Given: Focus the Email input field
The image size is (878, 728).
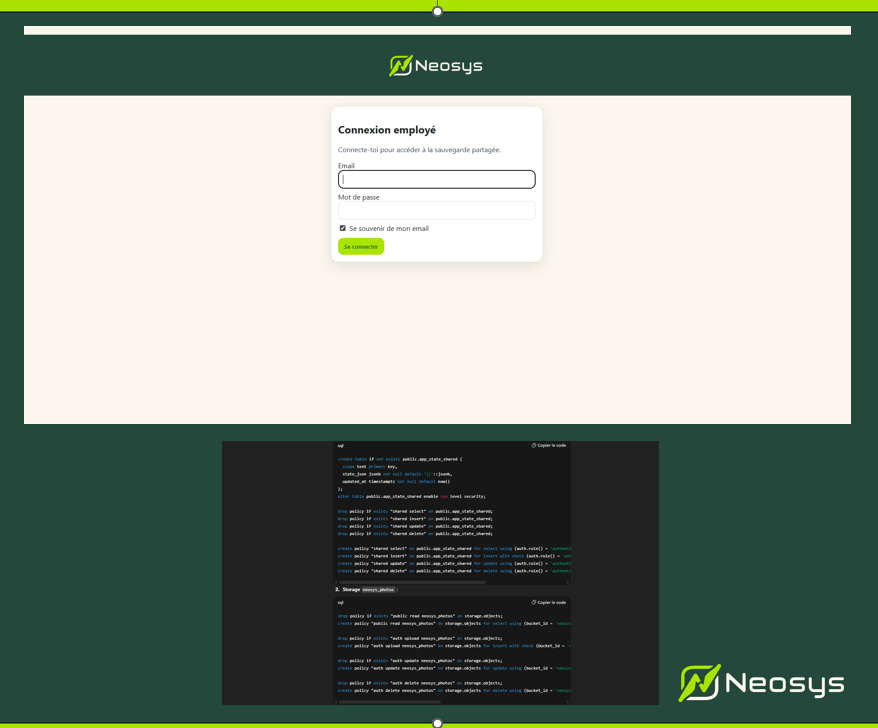Looking at the screenshot, I should (436, 180).
